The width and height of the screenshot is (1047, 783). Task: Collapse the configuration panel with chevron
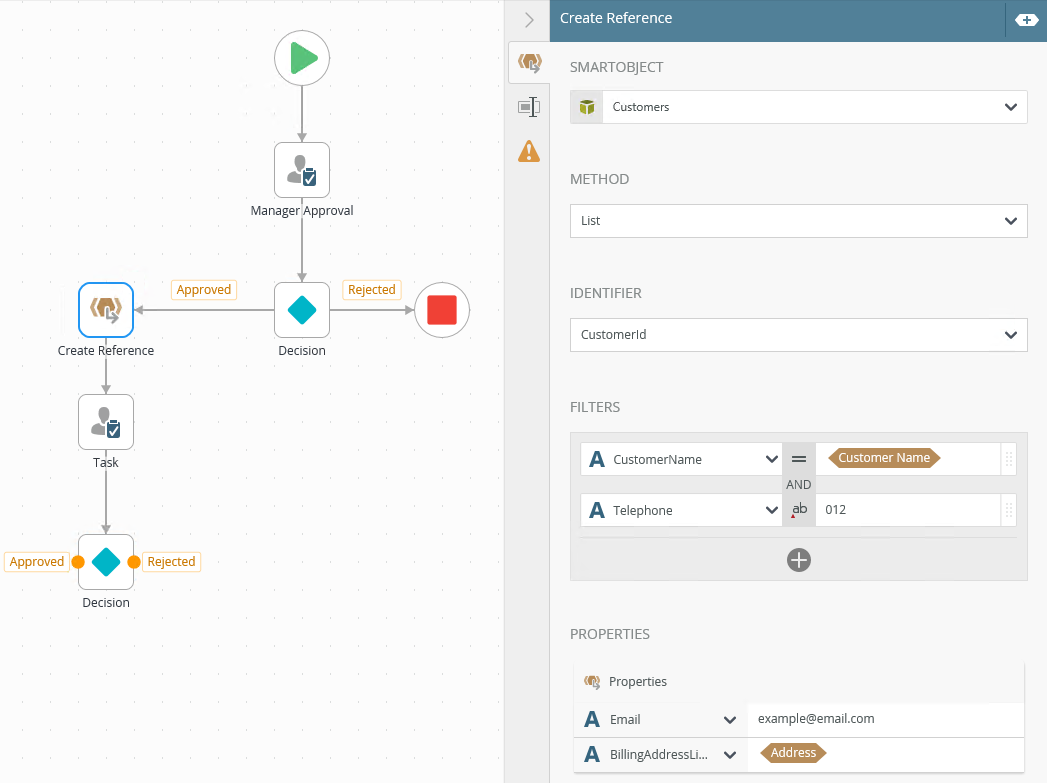tap(530, 20)
